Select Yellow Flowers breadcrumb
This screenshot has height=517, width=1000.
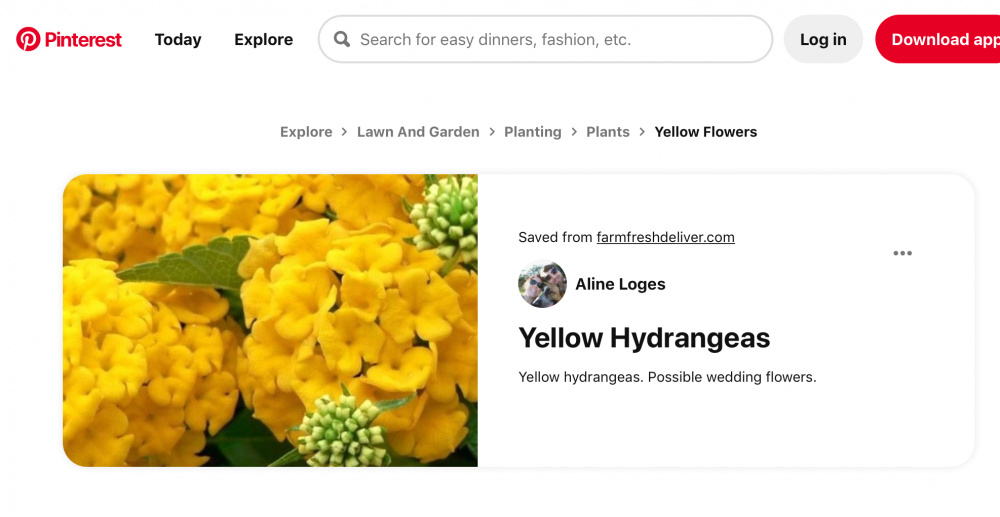pos(705,132)
